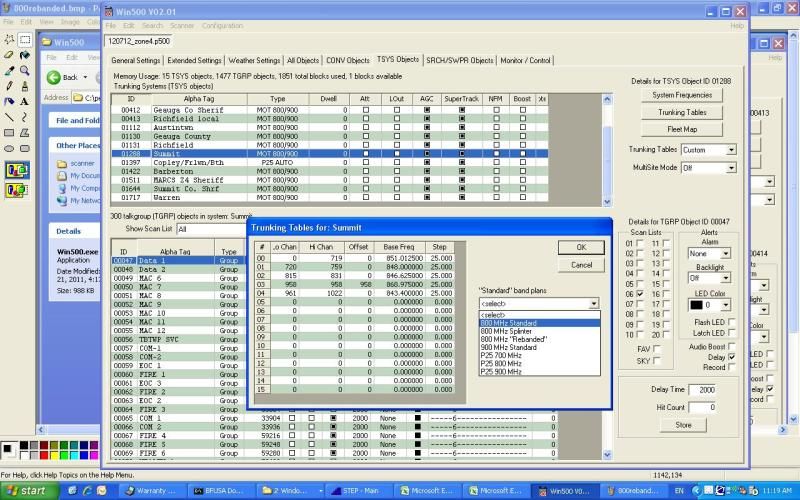This screenshot has width=800, height=500.
Task: Click the Delay Time input field
Action: click(703, 390)
